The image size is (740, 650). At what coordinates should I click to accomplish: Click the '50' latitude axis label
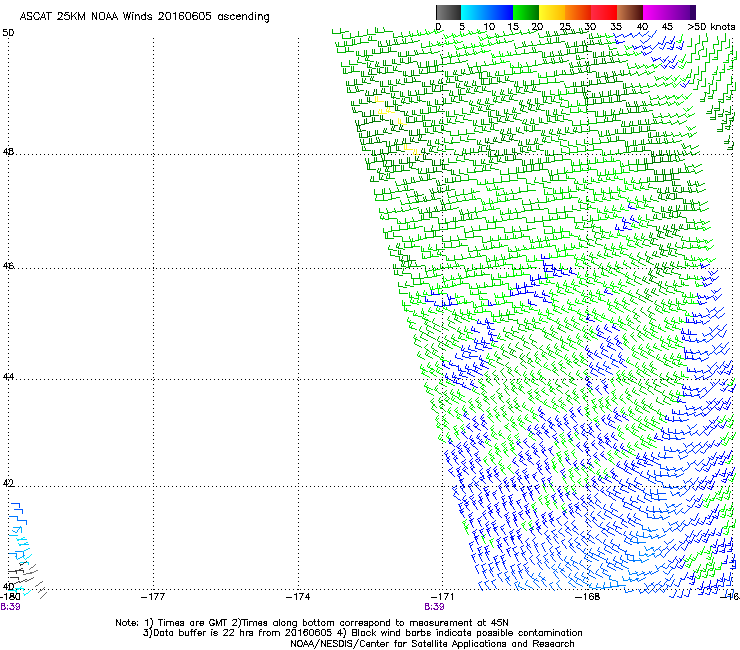8,33
